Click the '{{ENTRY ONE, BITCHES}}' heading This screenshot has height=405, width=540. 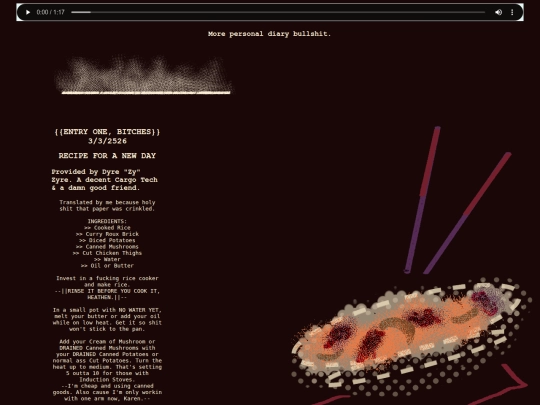coord(107,132)
